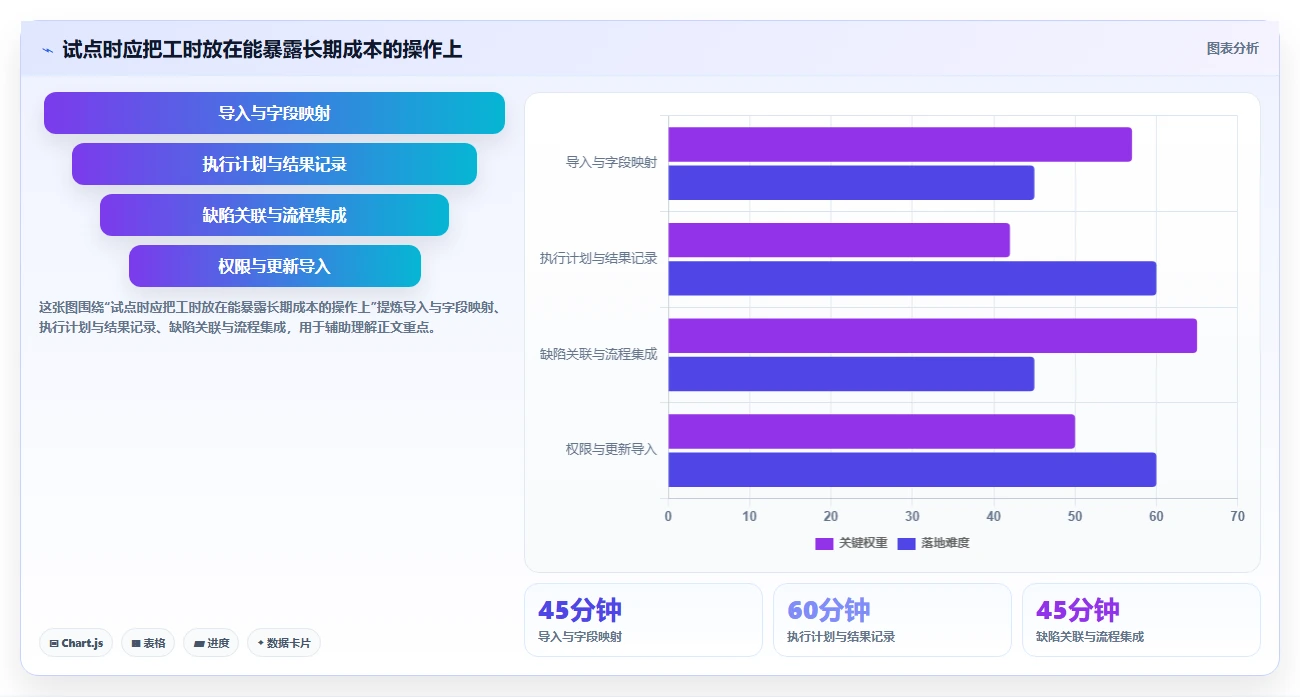
Task: Click the 关键权重 bar for 导入与字段映射
Action: point(900,144)
